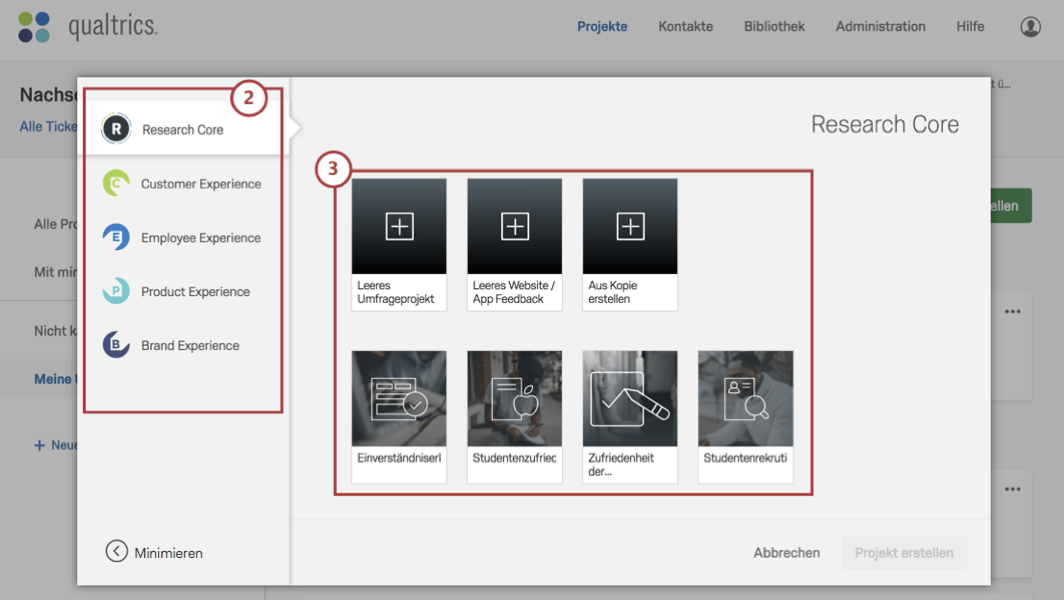Click plus icon on Leeres Umfrageprojekt tile
This screenshot has height=600, width=1064.
point(399,226)
